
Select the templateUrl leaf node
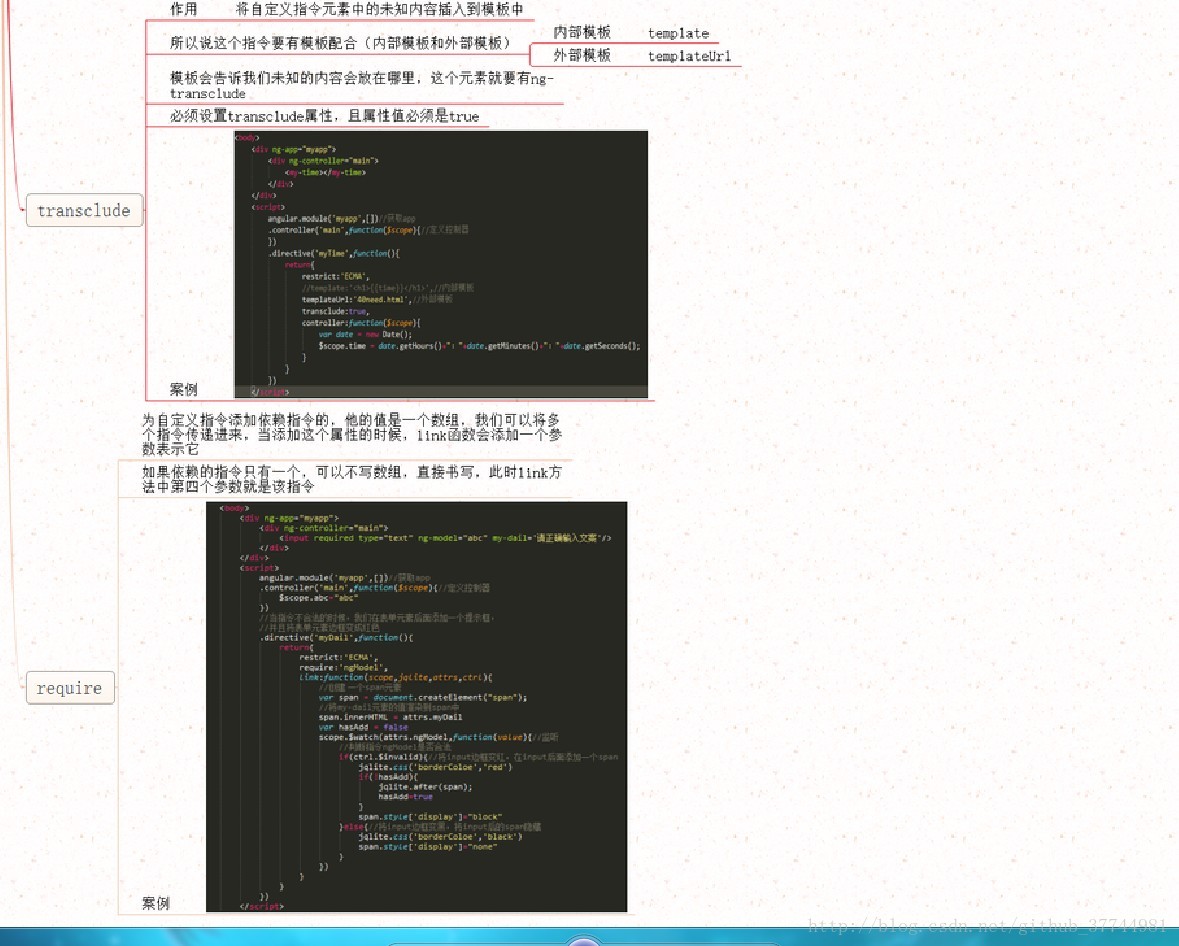point(689,56)
